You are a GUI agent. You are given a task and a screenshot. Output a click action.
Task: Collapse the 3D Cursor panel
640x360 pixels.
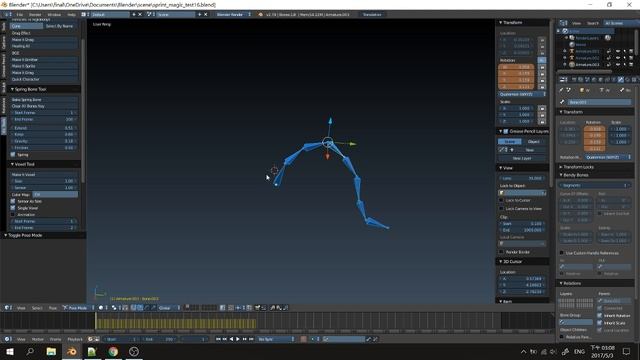pyautogui.click(x=501, y=262)
